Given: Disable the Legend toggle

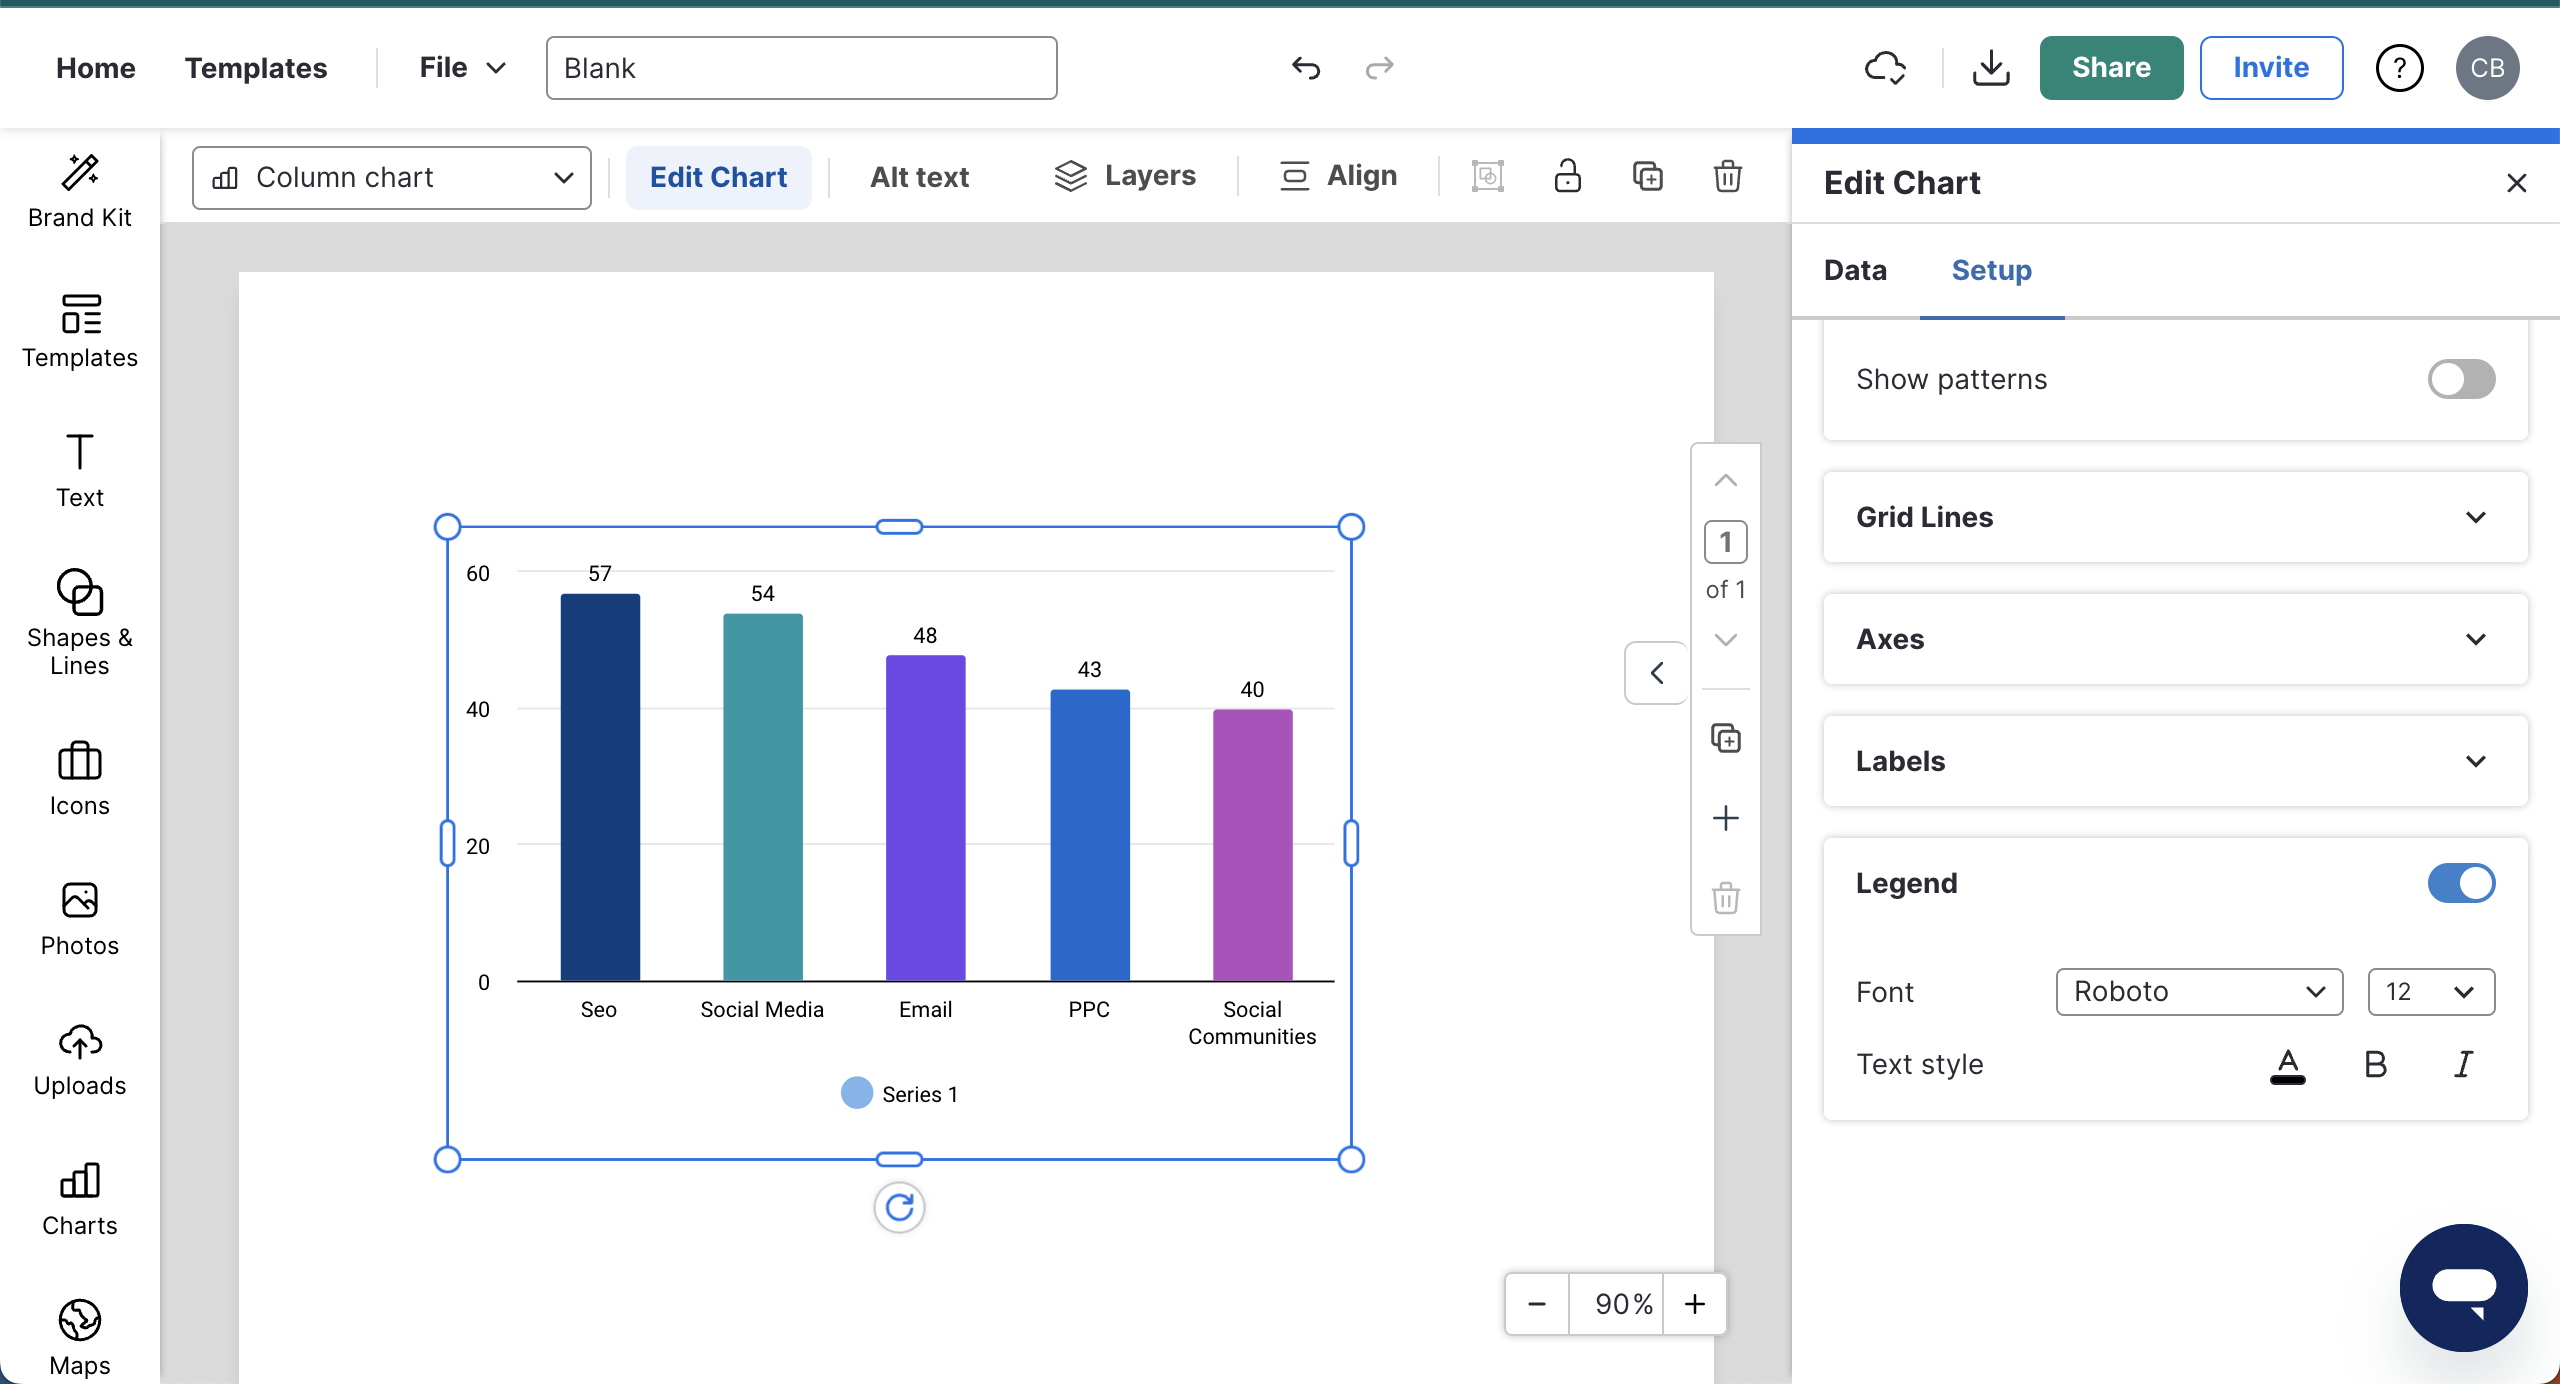Looking at the screenshot, I should (2461, 883).
